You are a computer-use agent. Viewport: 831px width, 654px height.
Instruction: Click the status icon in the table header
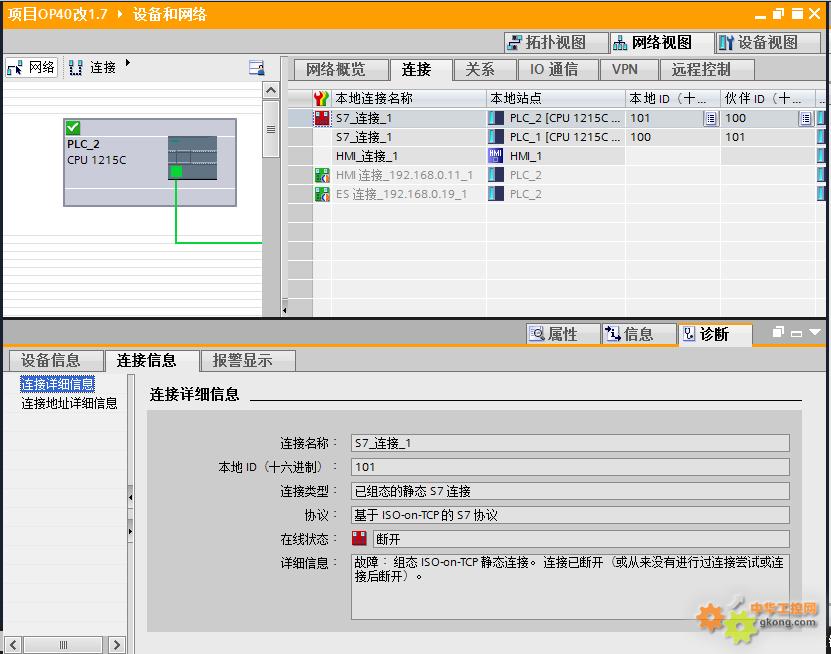click(x=322, y=98)
